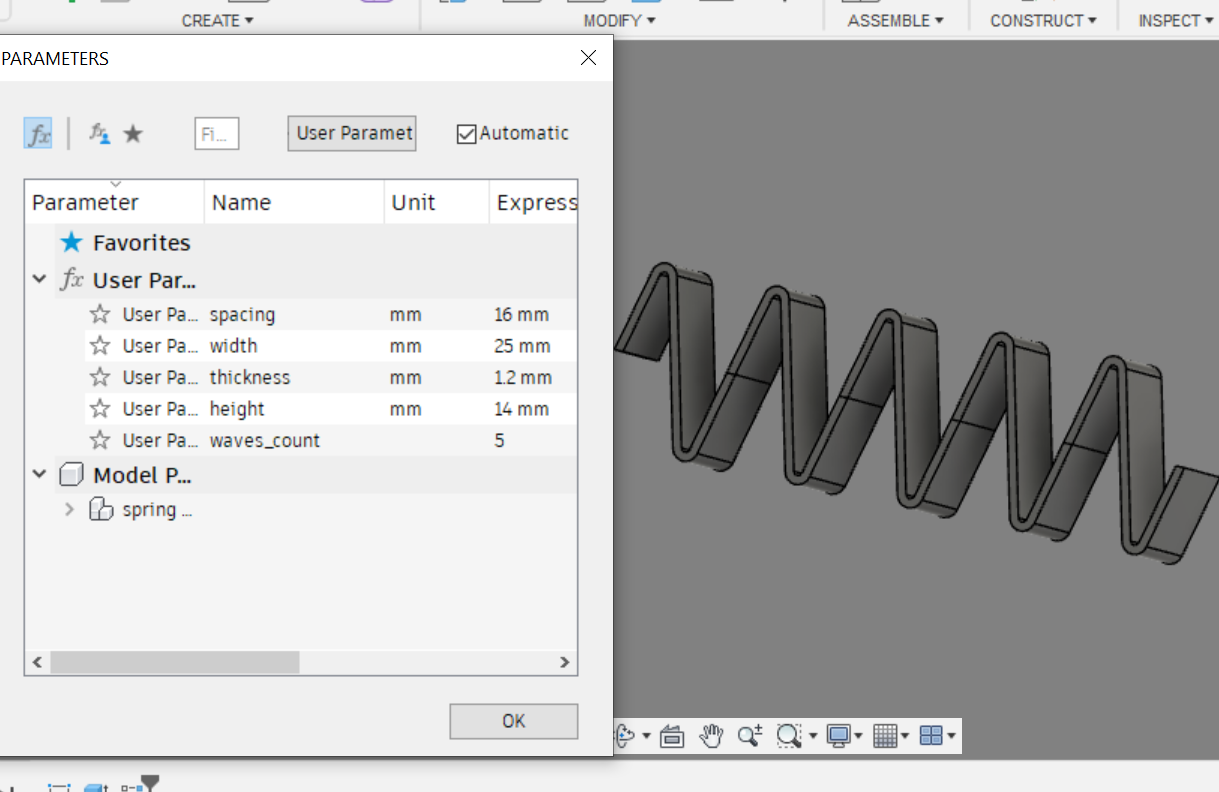Click the Filter input field
Viewport: 1219px width, 792px height.
click(x=217, y=133)
